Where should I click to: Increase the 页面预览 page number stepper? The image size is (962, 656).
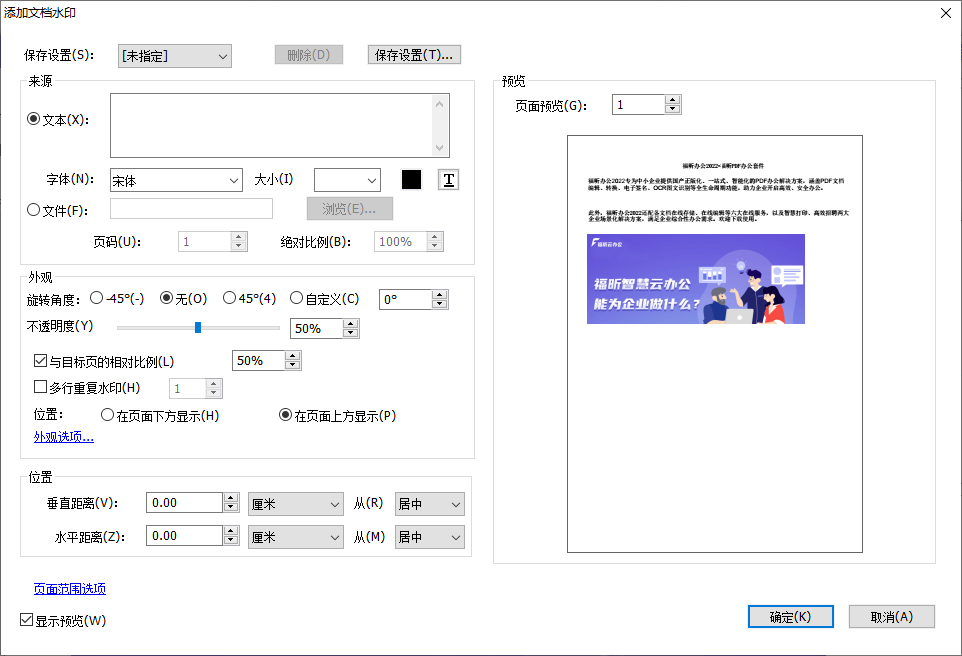(672, 99)
